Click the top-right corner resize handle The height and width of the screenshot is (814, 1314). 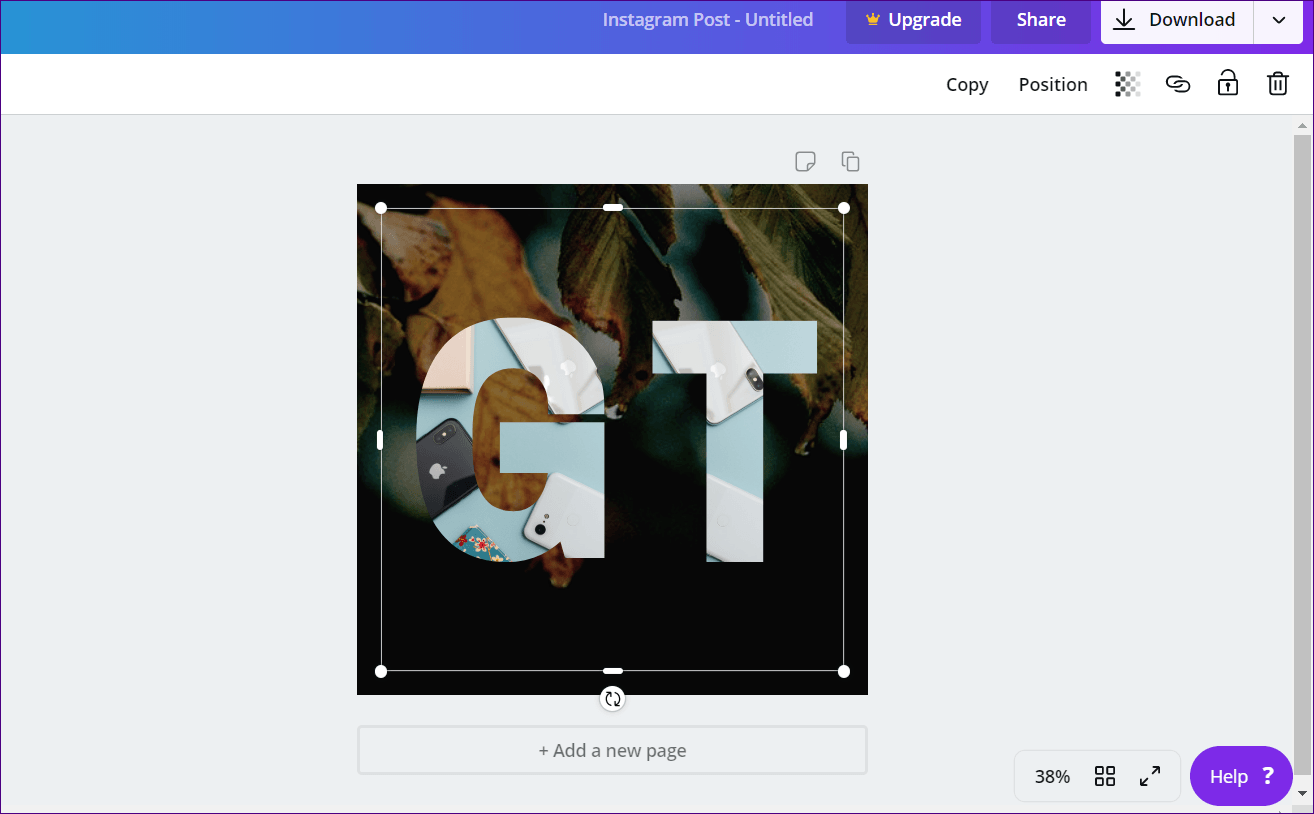coord(844,208)
